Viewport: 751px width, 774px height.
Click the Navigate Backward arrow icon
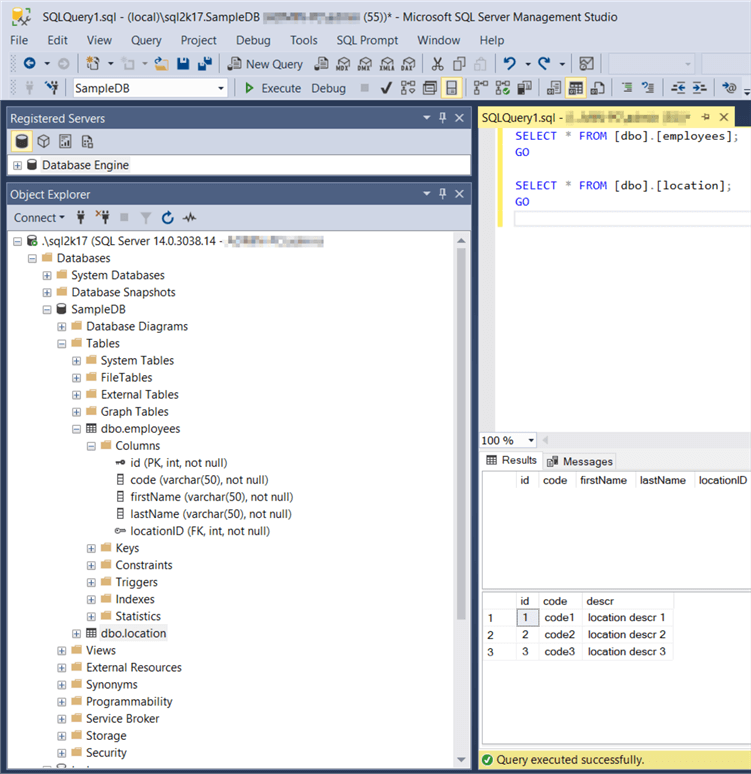coord(30,64)
